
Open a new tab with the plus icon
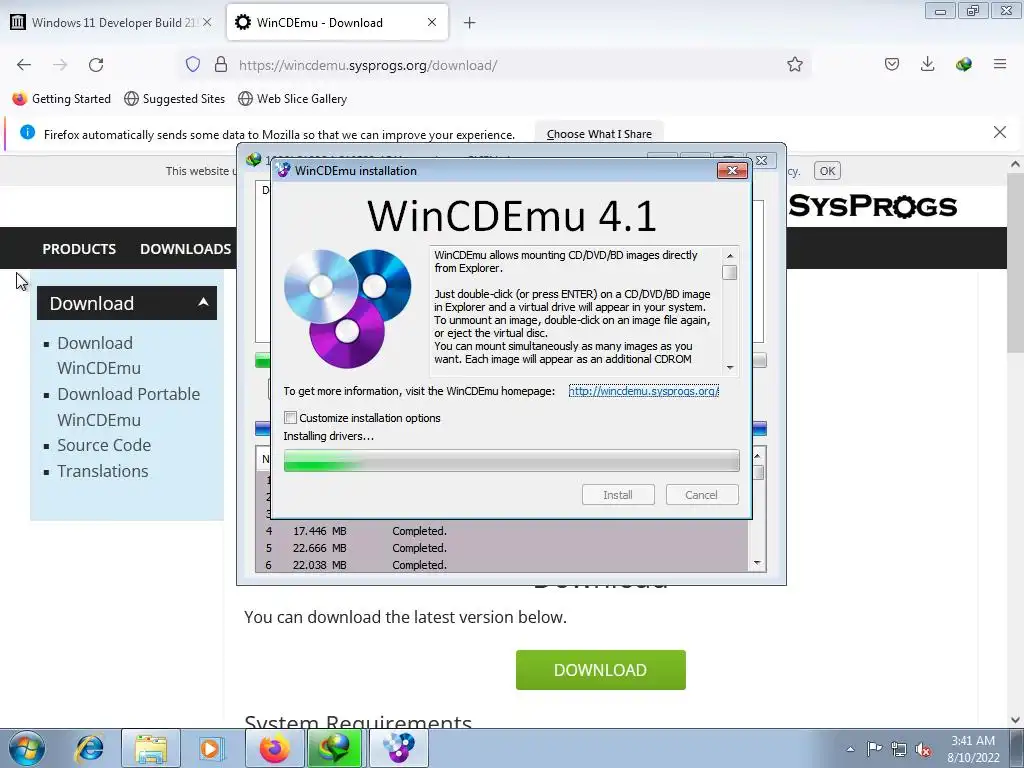pyautogui.click(x=470, y=23)
